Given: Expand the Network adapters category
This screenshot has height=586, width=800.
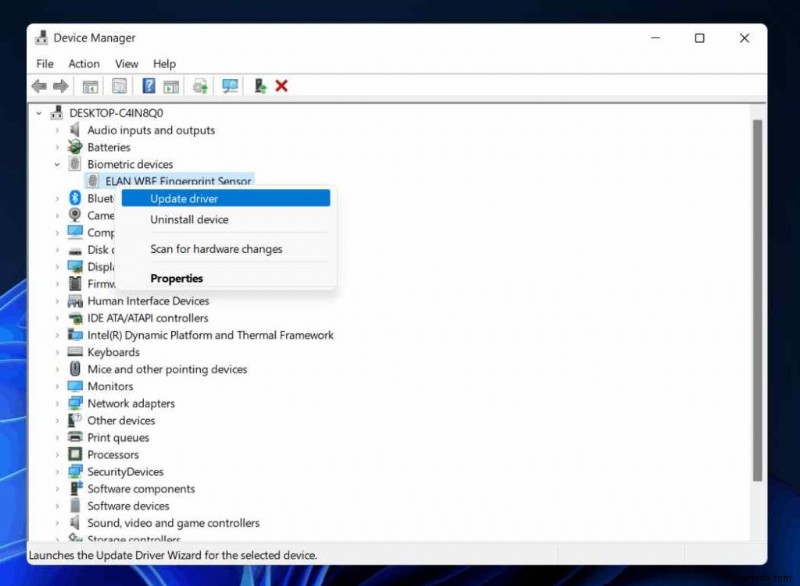Looking at the screenshot, I should click(57, 403).
